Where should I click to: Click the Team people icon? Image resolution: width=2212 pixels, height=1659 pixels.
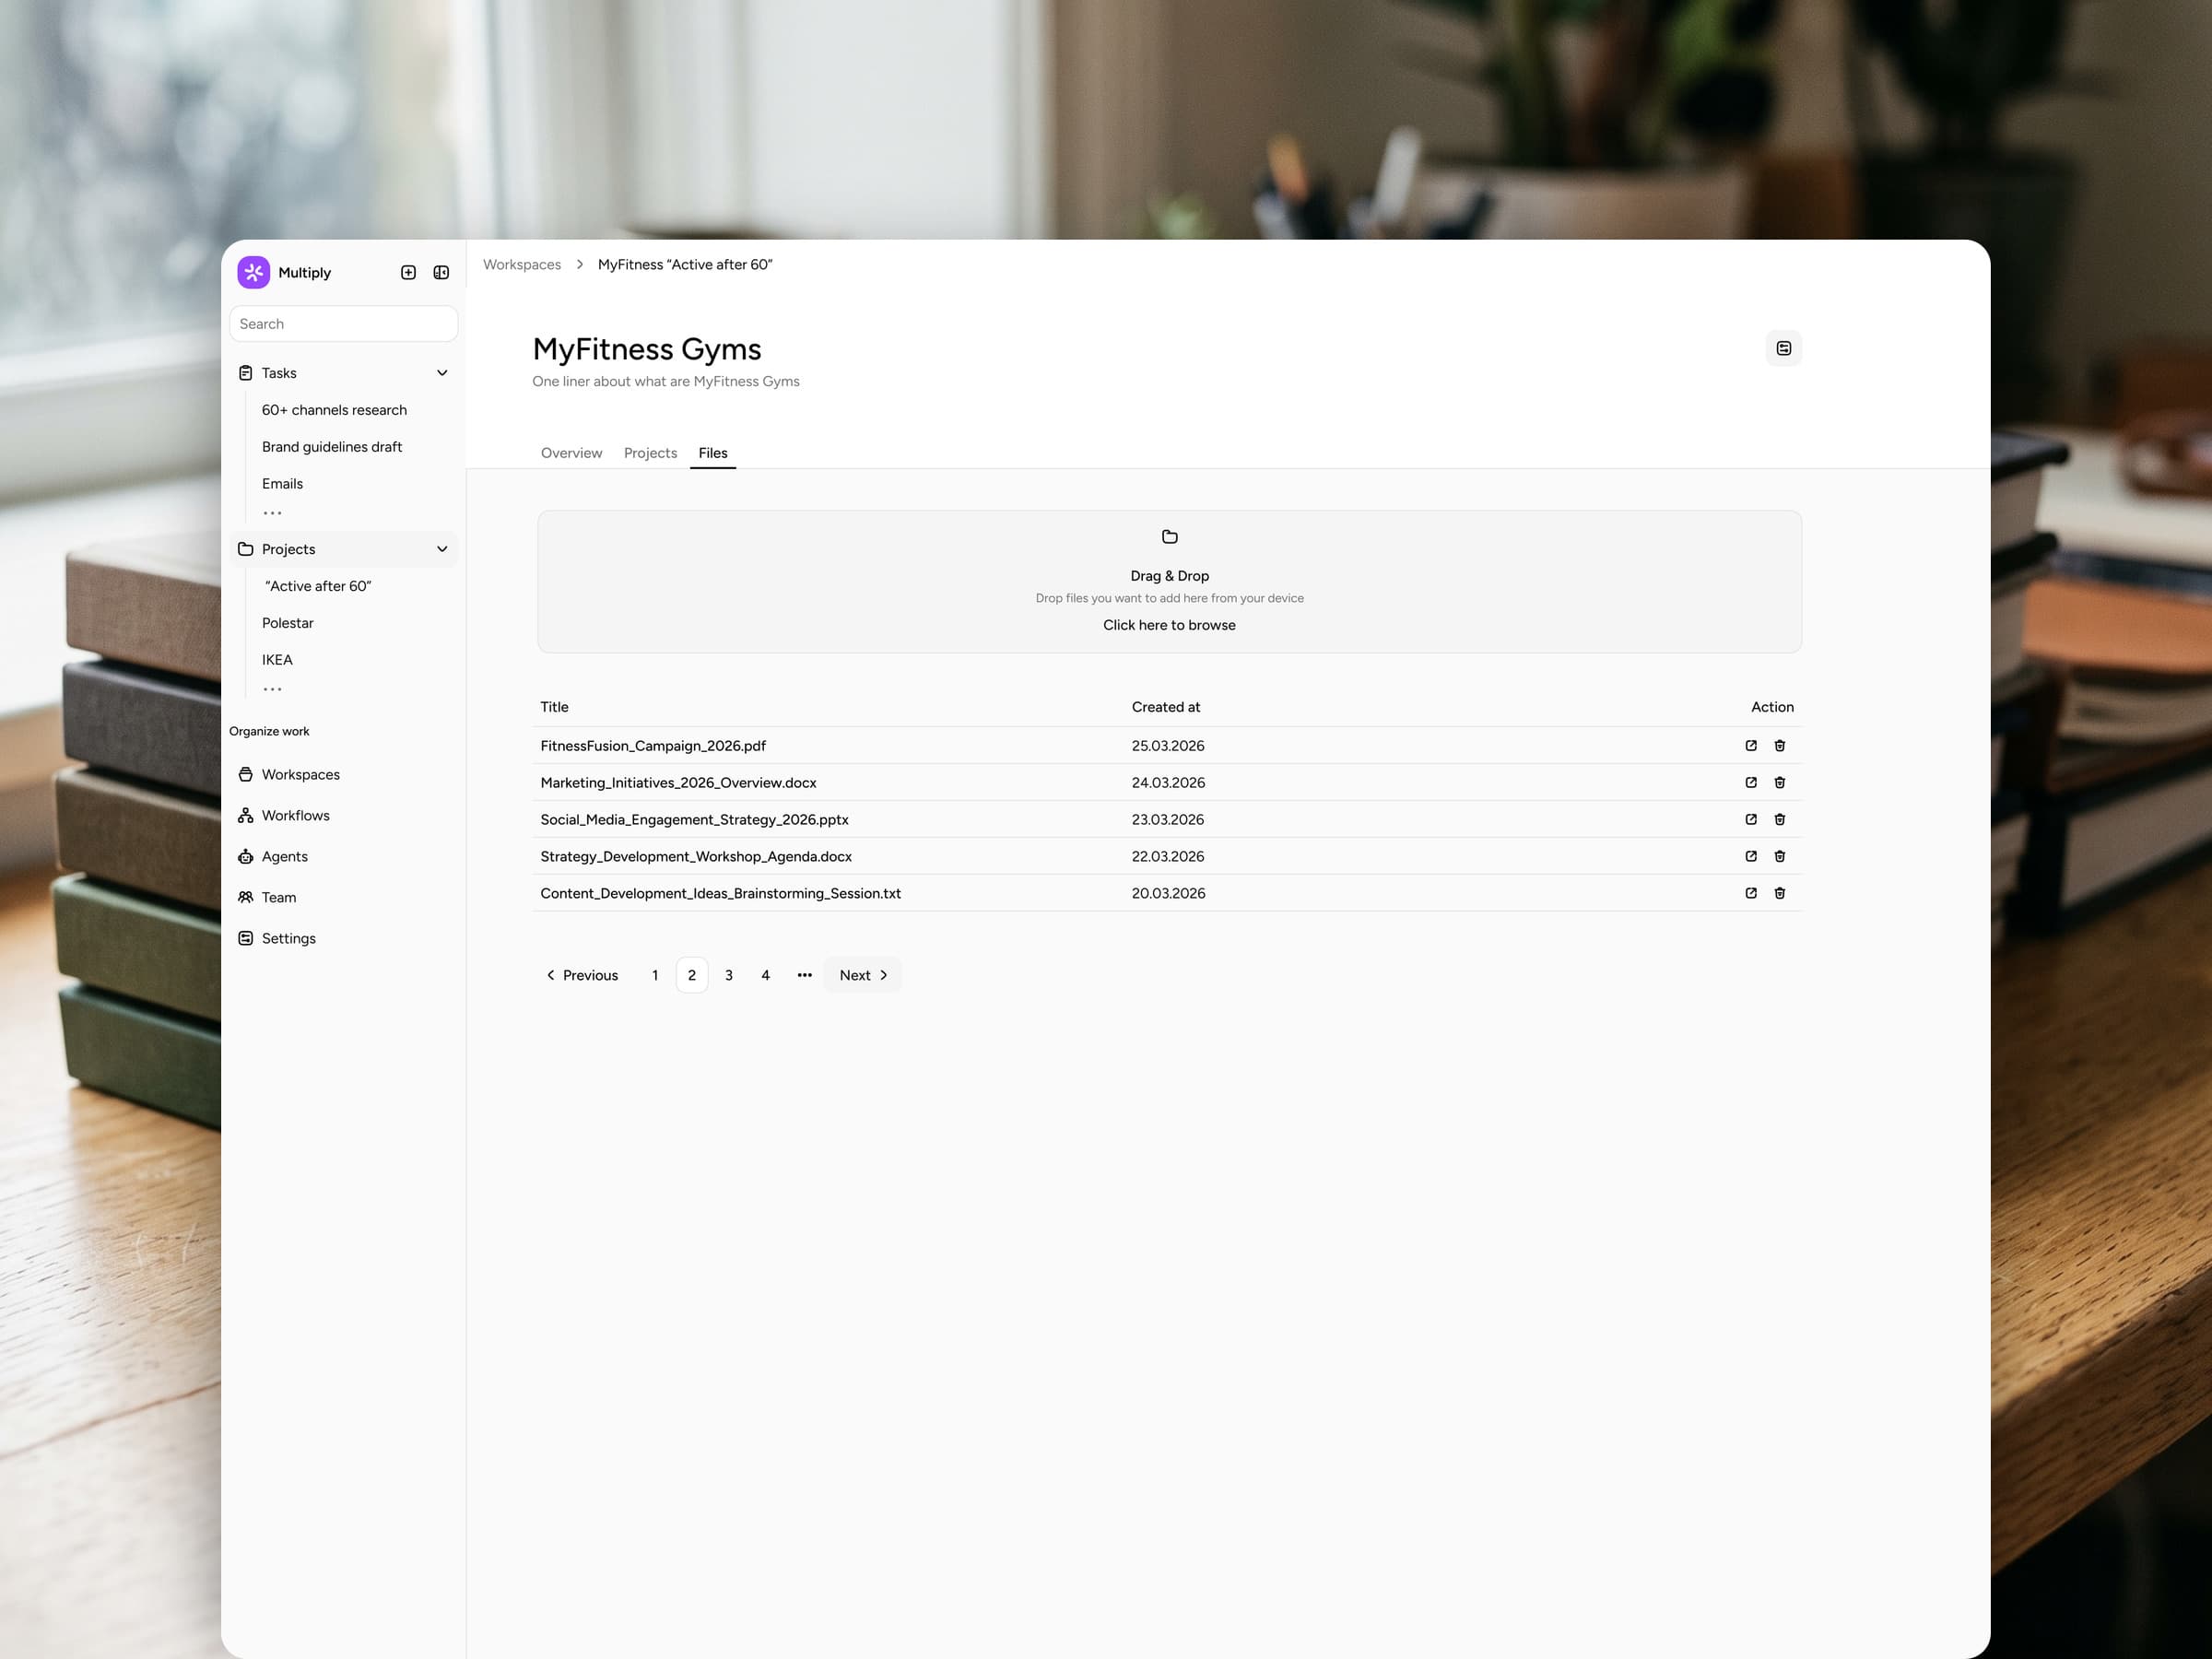245,897
